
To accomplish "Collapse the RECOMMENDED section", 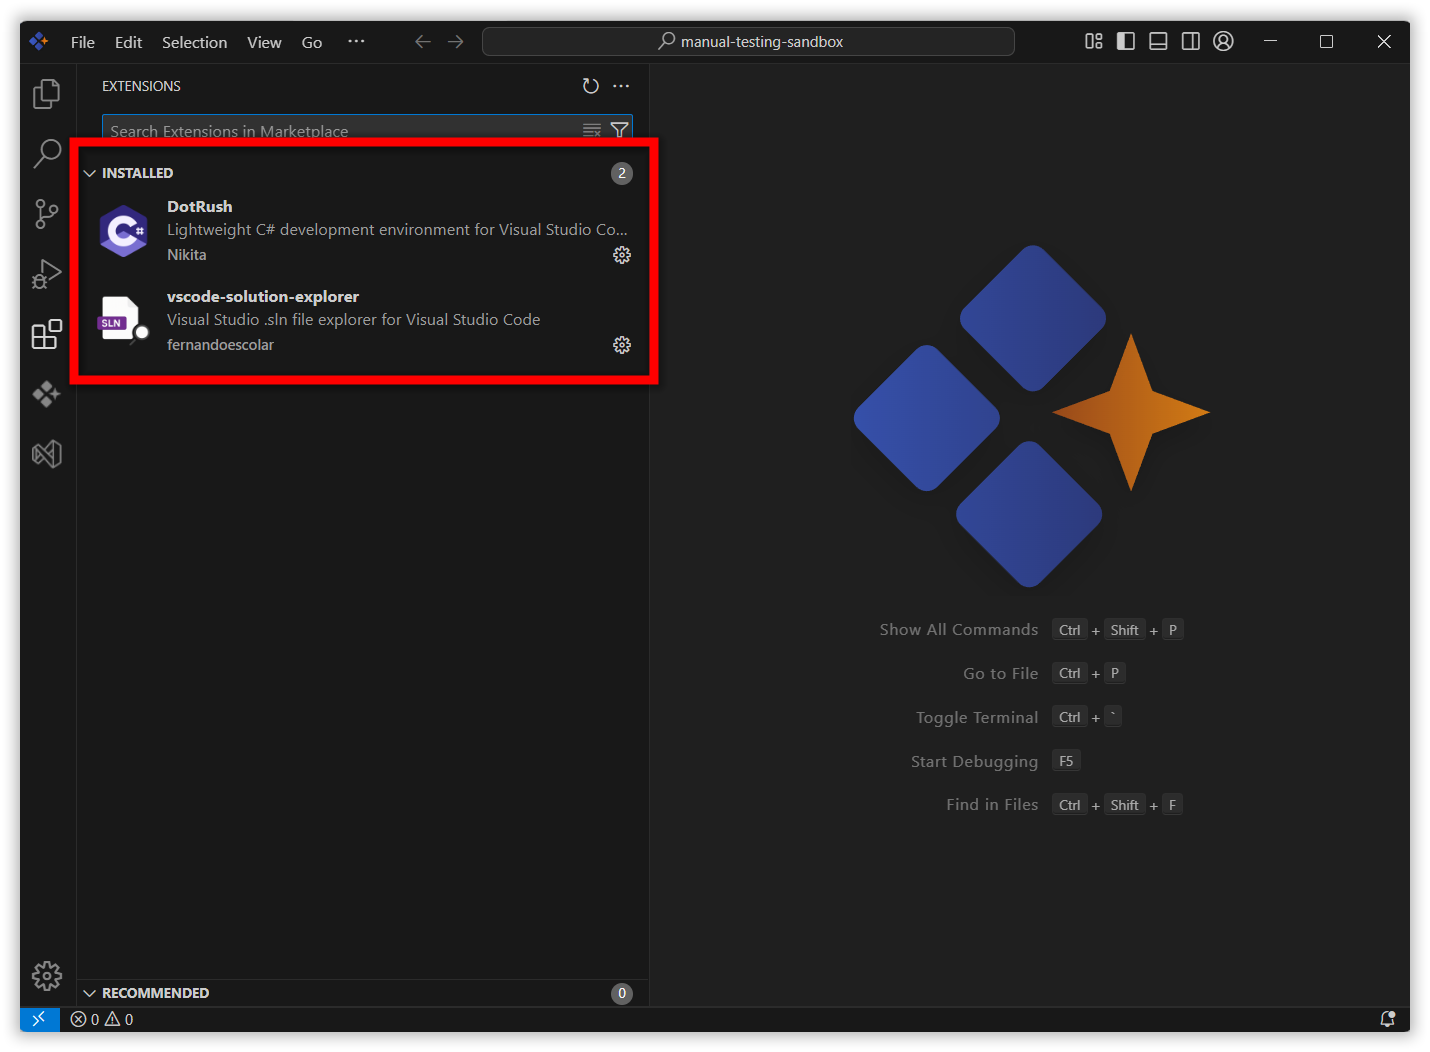I will click(90, 993).
